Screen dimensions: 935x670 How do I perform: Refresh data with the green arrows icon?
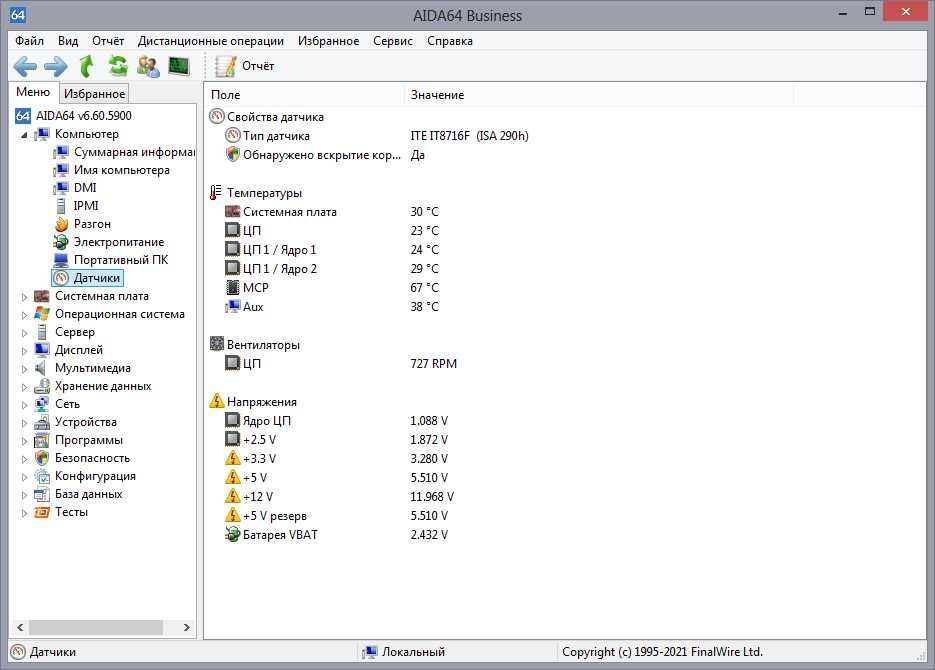[117, 66]
